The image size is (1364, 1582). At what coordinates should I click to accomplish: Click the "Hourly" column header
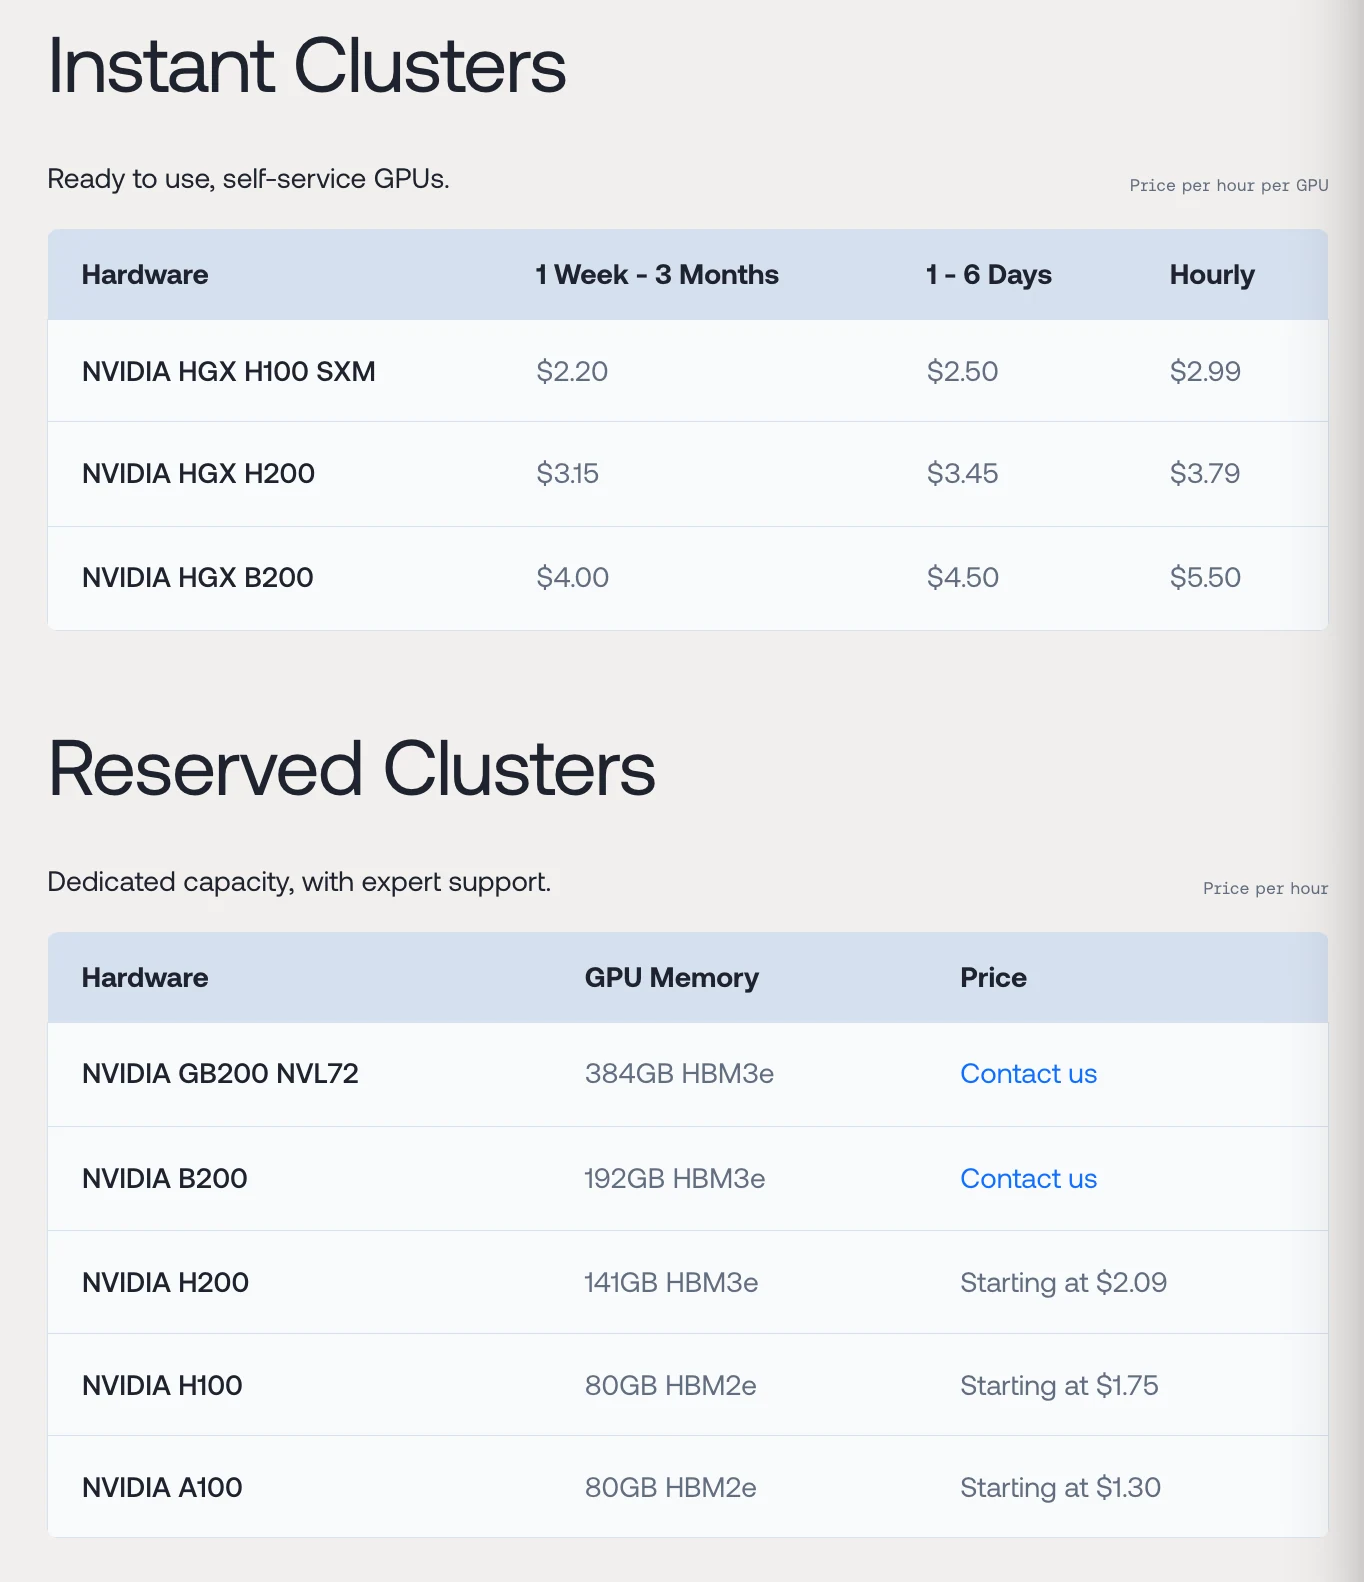coord(1212,275)
